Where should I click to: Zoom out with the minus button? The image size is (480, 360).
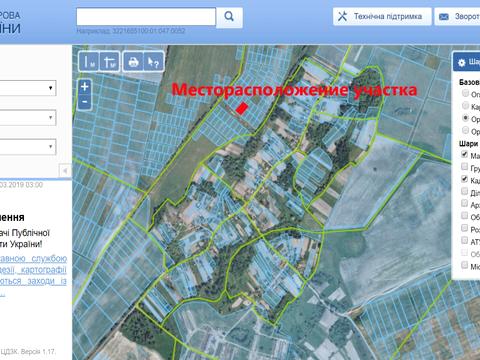[x=85, y=102]
